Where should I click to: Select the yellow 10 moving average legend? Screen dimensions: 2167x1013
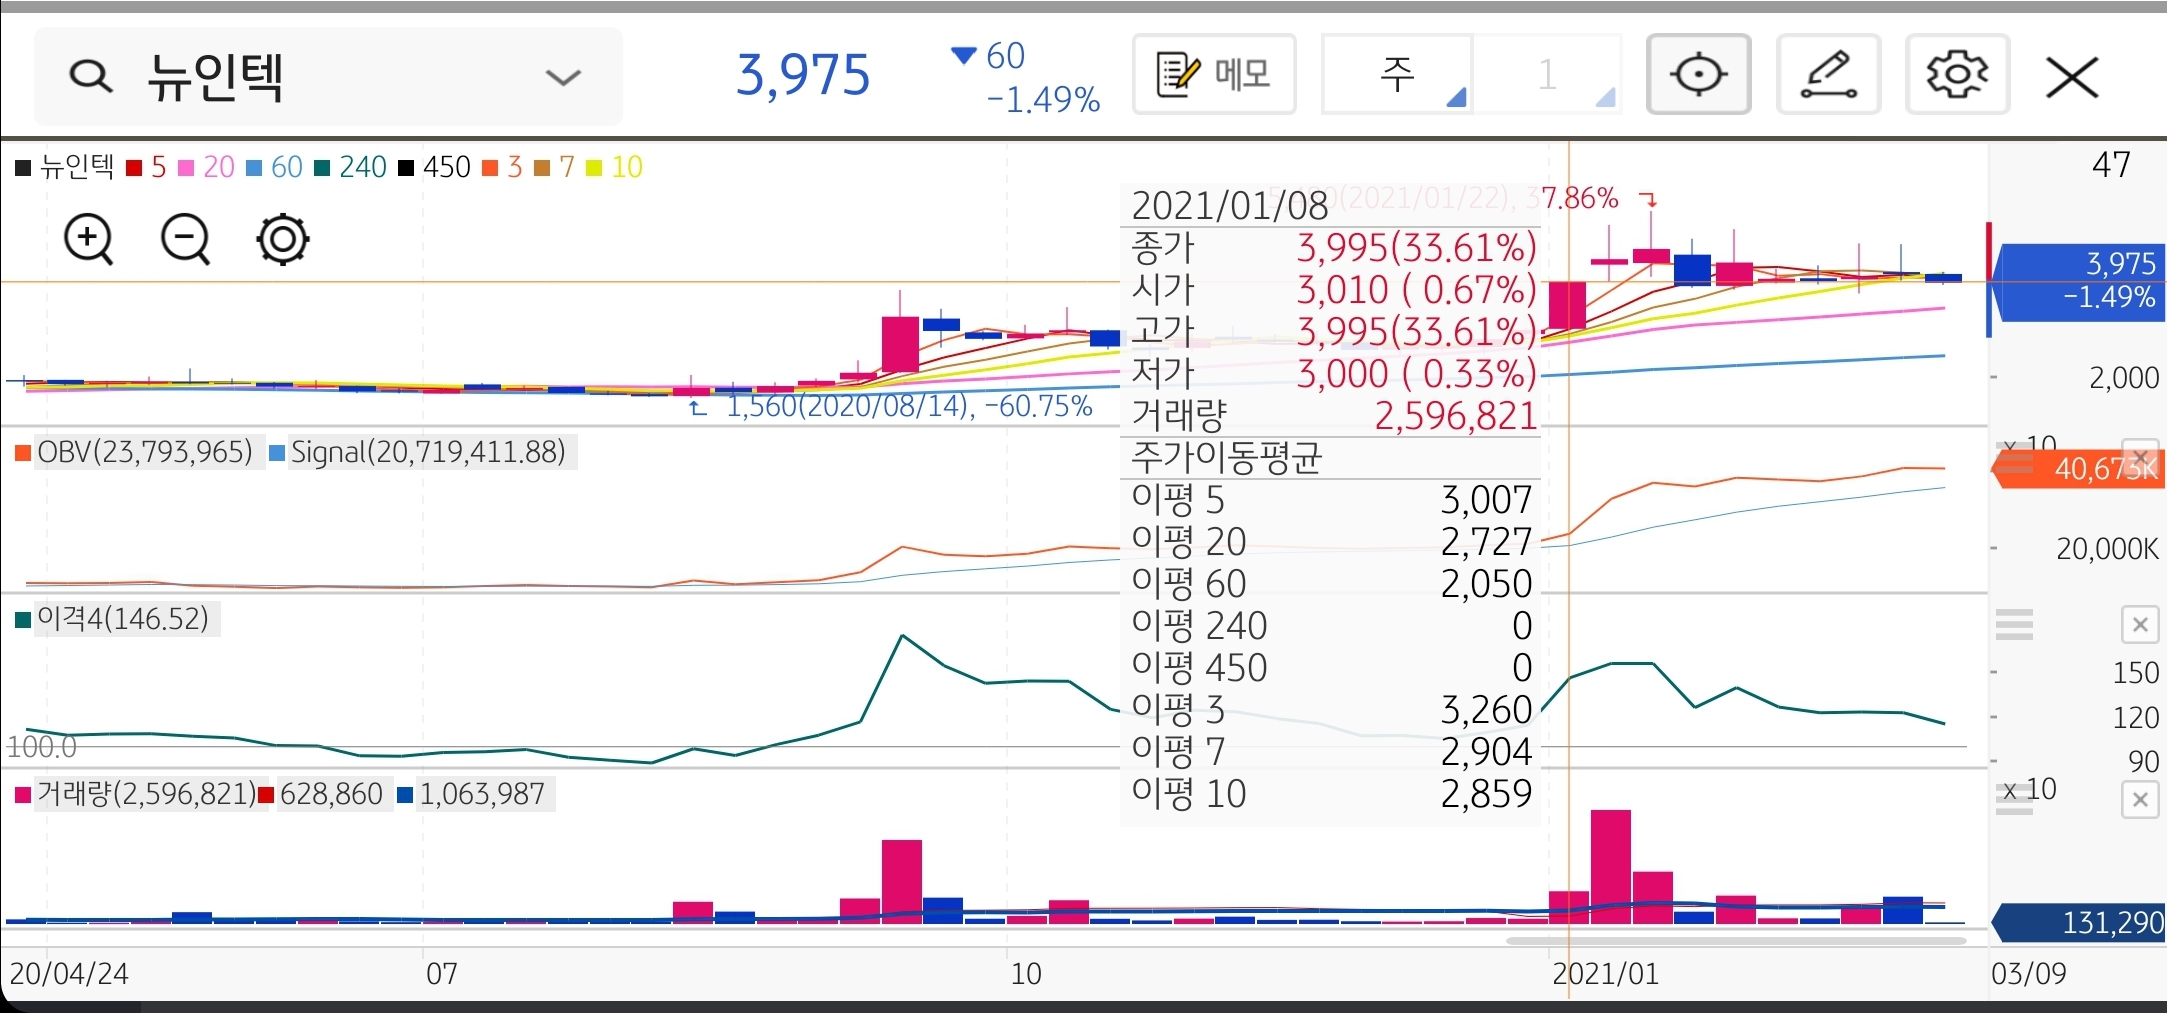tap(614, 167)
